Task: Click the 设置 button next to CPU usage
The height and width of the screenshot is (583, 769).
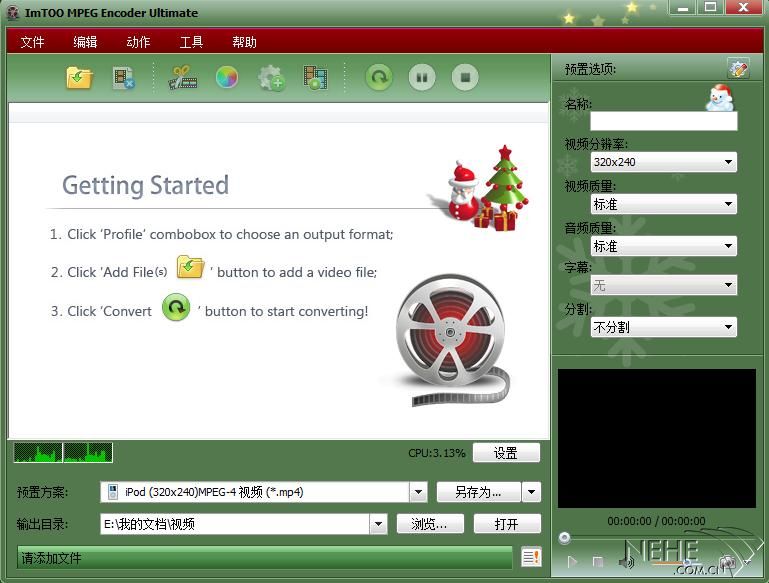Action: point(506,453)
